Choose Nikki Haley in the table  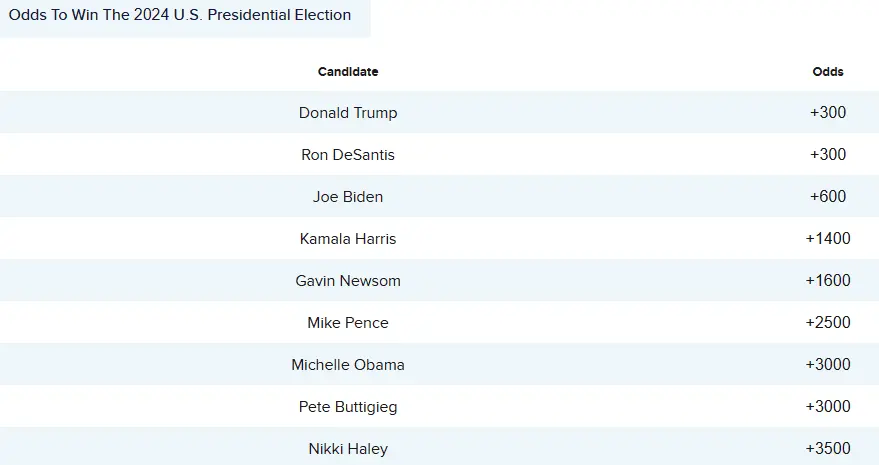coord(348,449)
